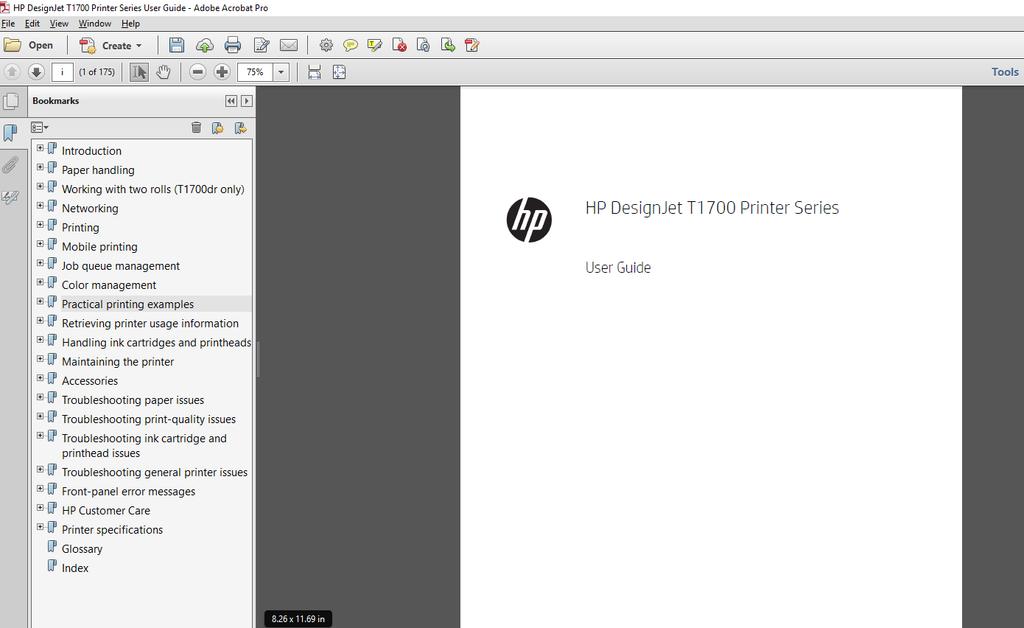Open the Edit menu

[x=32, y=24]
